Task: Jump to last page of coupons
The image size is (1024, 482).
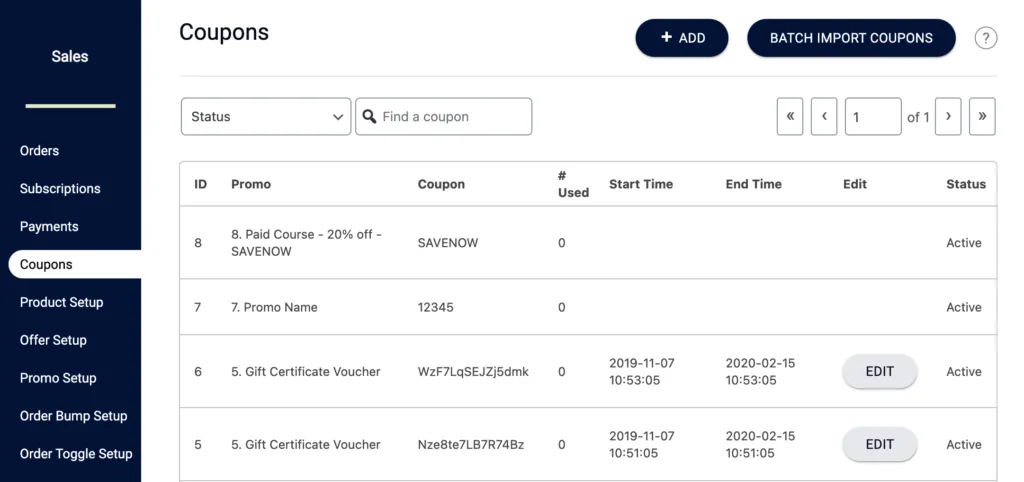Action: (x=982, y=117)
